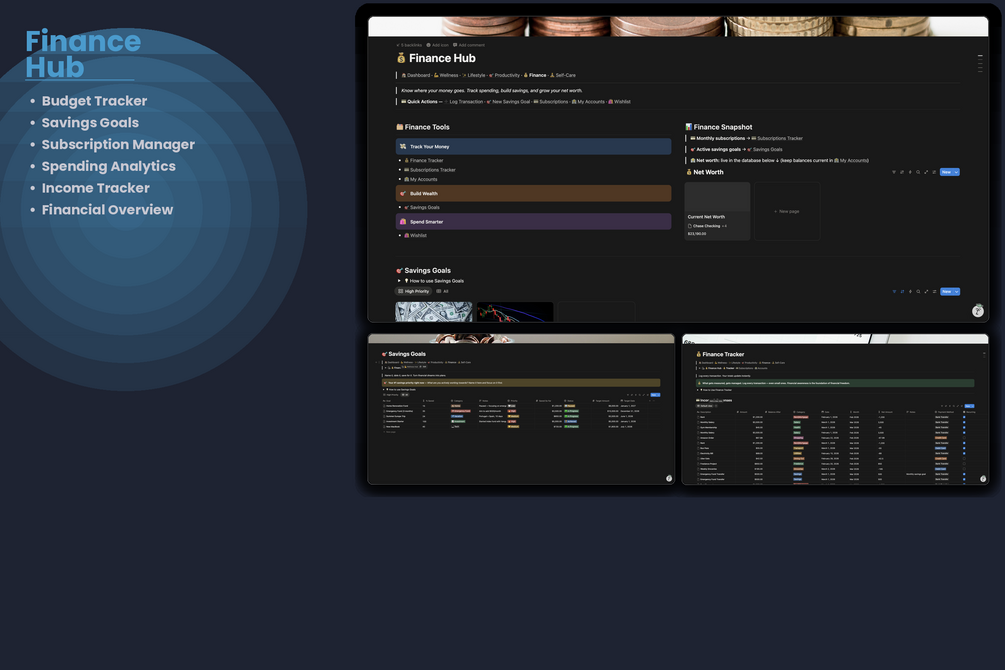Viewport: 1005px width, 670px height.
Task: Open the 5 backlinks indicator
Action: [x=409, y=46]
